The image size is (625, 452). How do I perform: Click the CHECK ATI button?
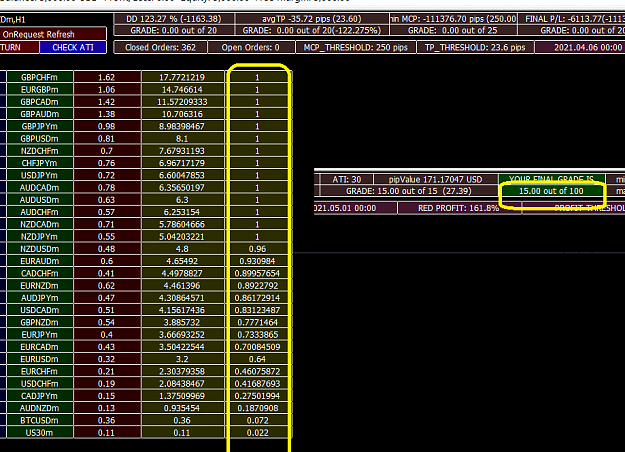(x=73, y=47)
